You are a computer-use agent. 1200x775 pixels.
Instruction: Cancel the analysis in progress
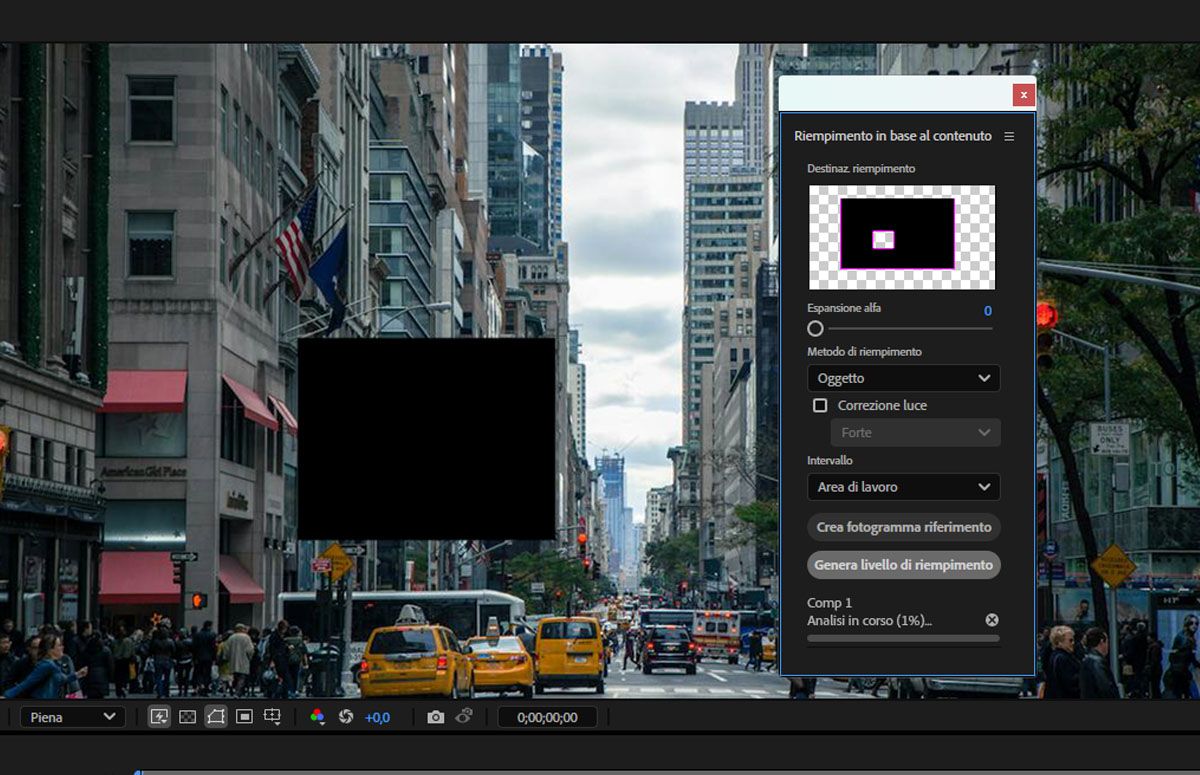click(x=991, y=620)
